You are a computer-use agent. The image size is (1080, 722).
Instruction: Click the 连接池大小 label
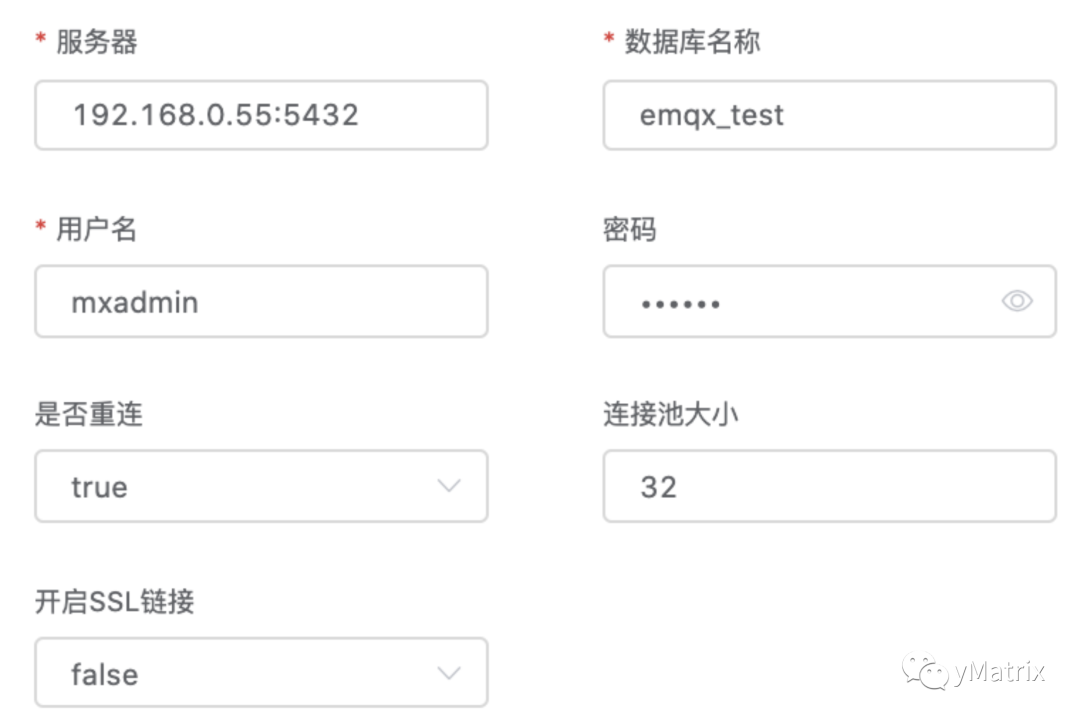tap(670, 414)
